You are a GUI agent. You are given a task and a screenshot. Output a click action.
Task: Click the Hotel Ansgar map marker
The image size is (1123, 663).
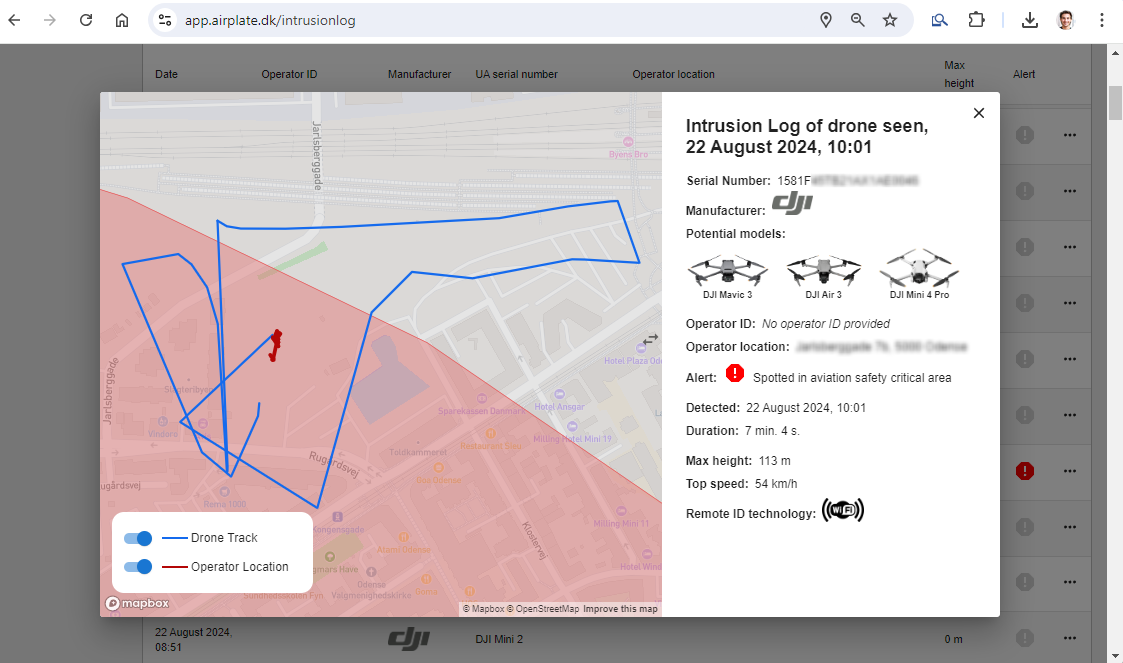559,395
